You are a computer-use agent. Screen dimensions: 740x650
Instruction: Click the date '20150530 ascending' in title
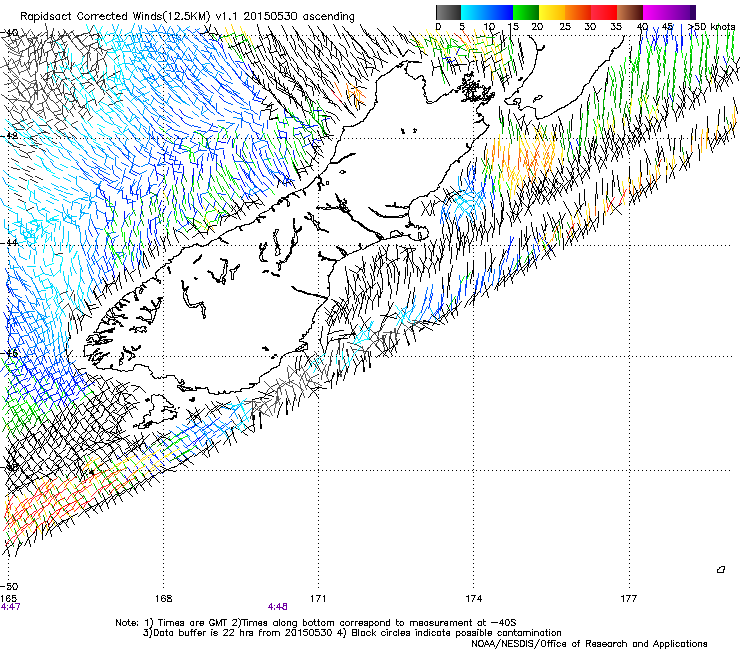(x=299, y=16)
